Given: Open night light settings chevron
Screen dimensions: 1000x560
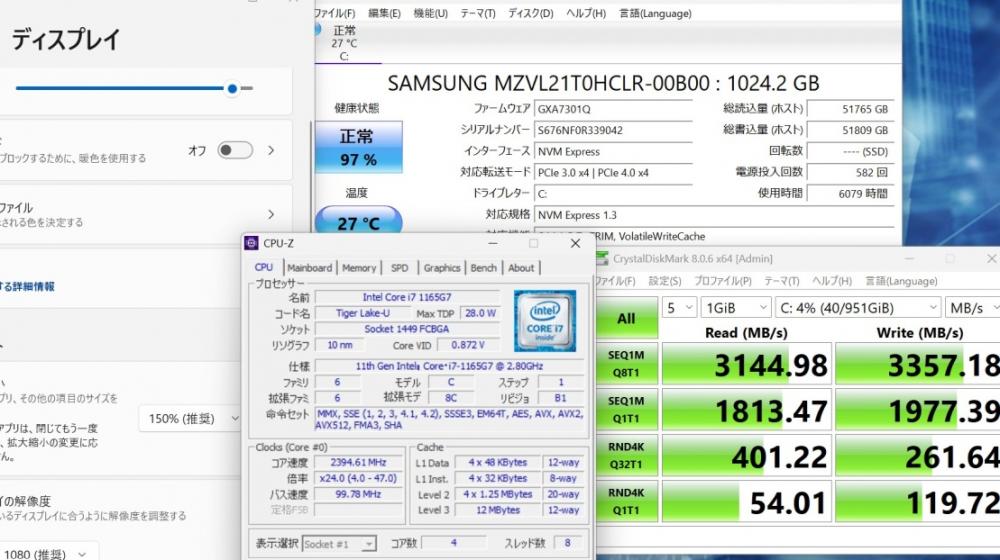Looking at the screenshot, I should [271, 151].
